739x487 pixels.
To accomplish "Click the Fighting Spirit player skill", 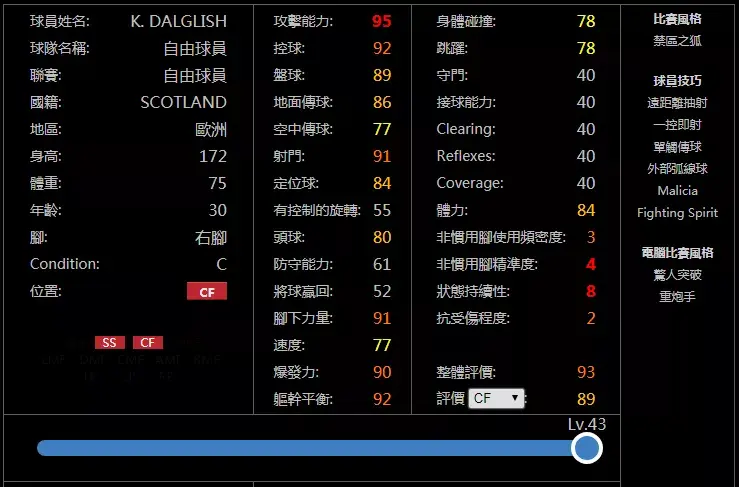I will coord(677,213).
